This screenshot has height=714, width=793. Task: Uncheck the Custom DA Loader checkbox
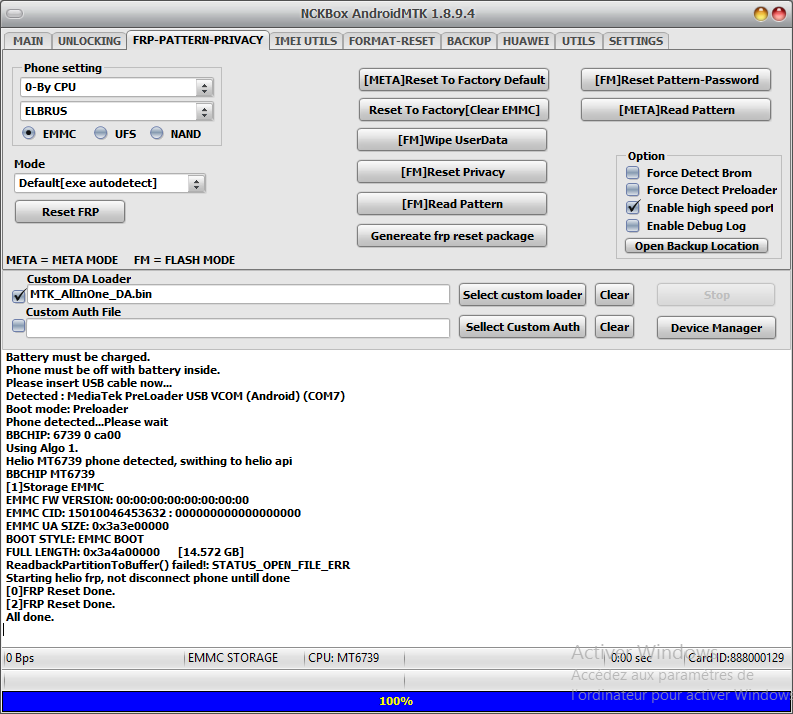coord(19,296)
